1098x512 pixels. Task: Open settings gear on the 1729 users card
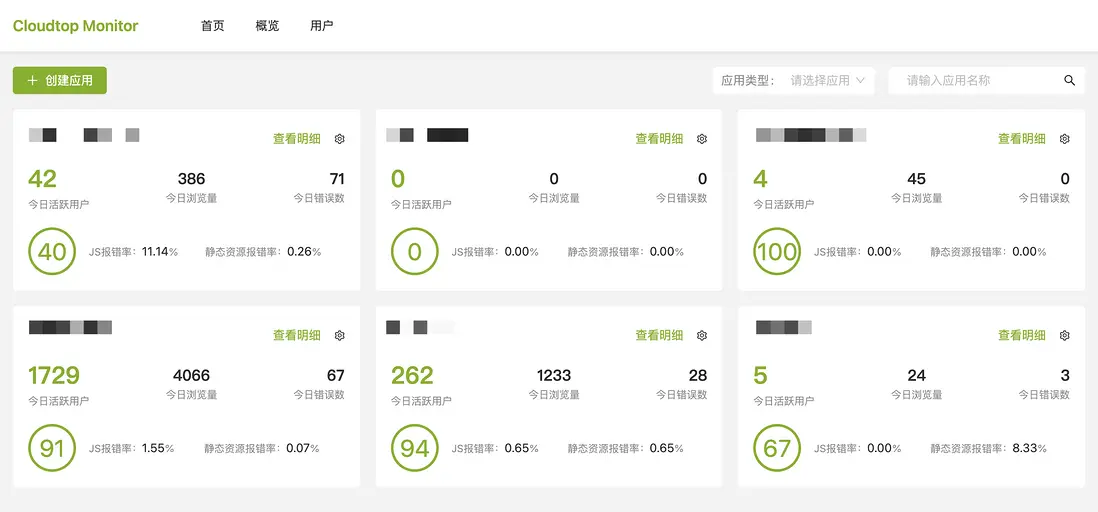(340, 336)
